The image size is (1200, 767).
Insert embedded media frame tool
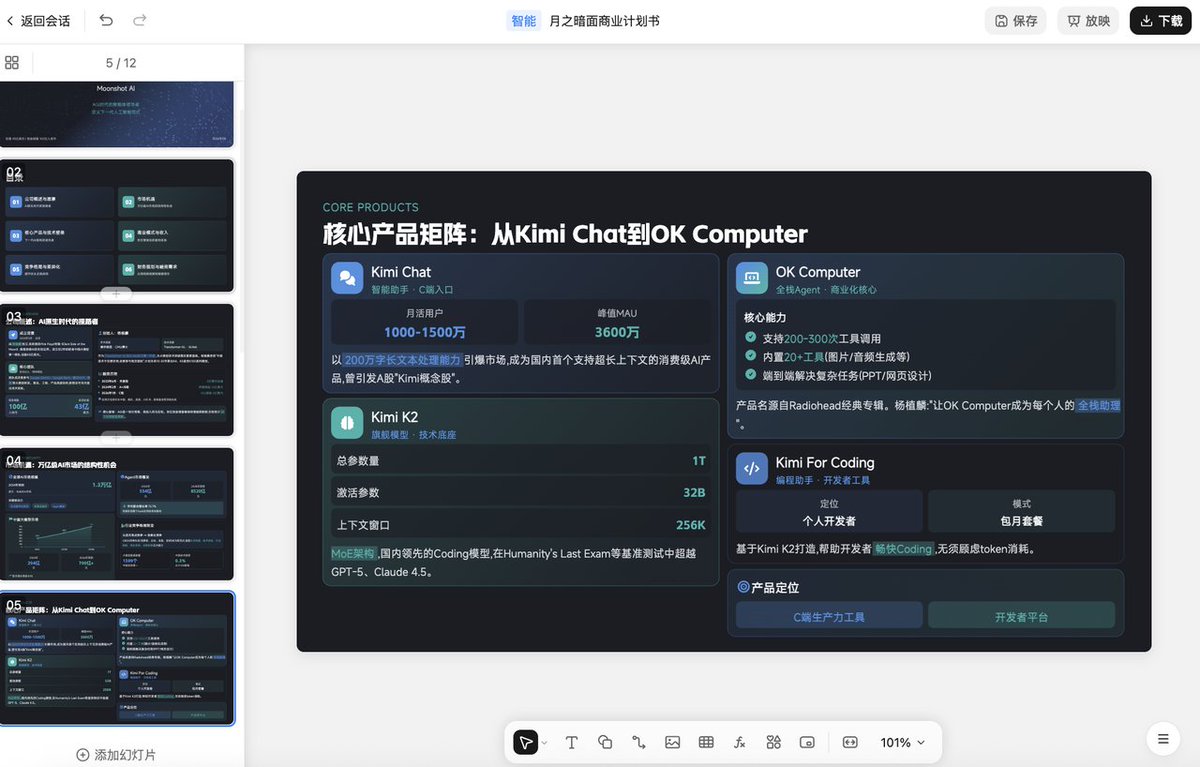(x=807, y=742)
